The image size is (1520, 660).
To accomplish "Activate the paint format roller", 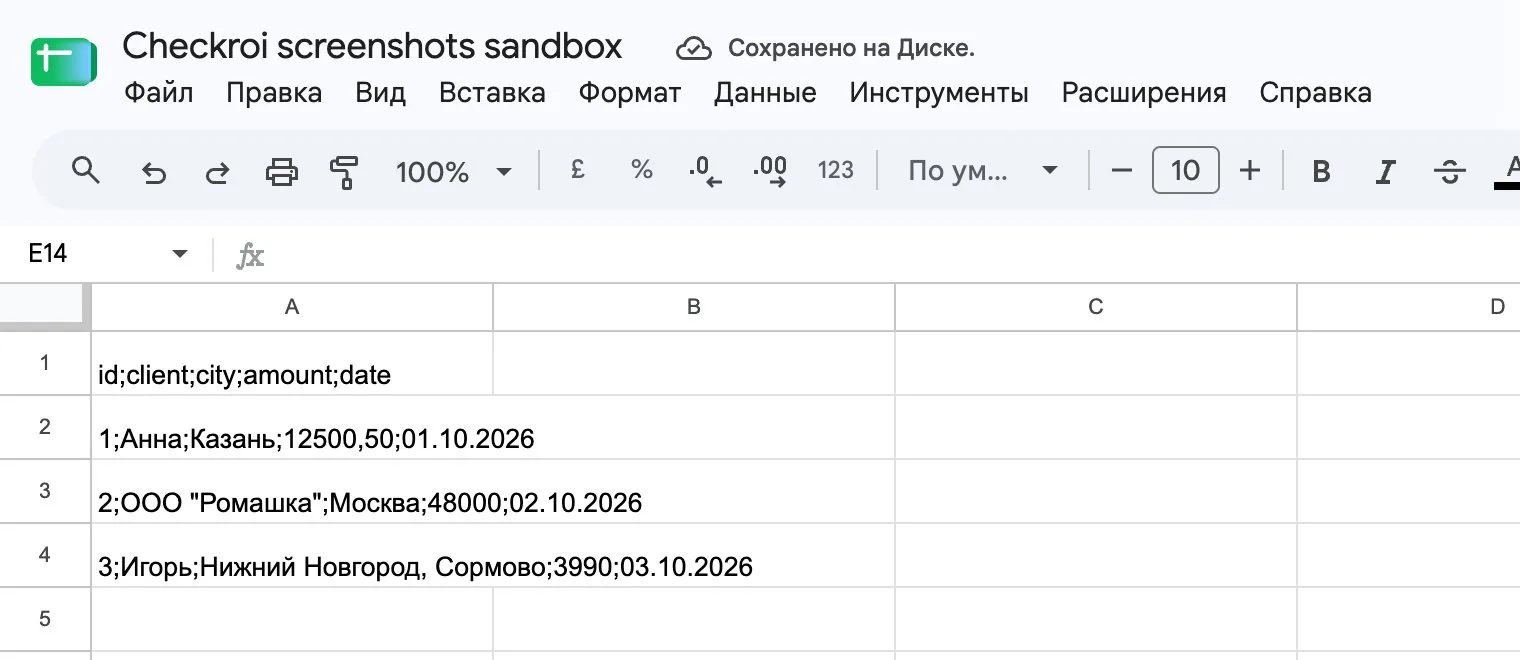I will click(344, 172).
